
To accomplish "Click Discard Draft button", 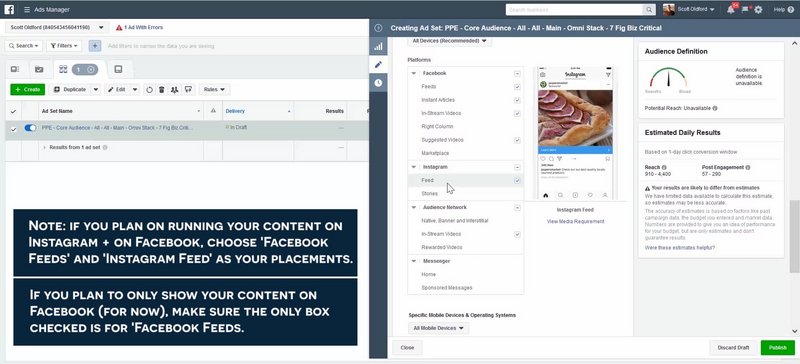I will click(733, 348).
